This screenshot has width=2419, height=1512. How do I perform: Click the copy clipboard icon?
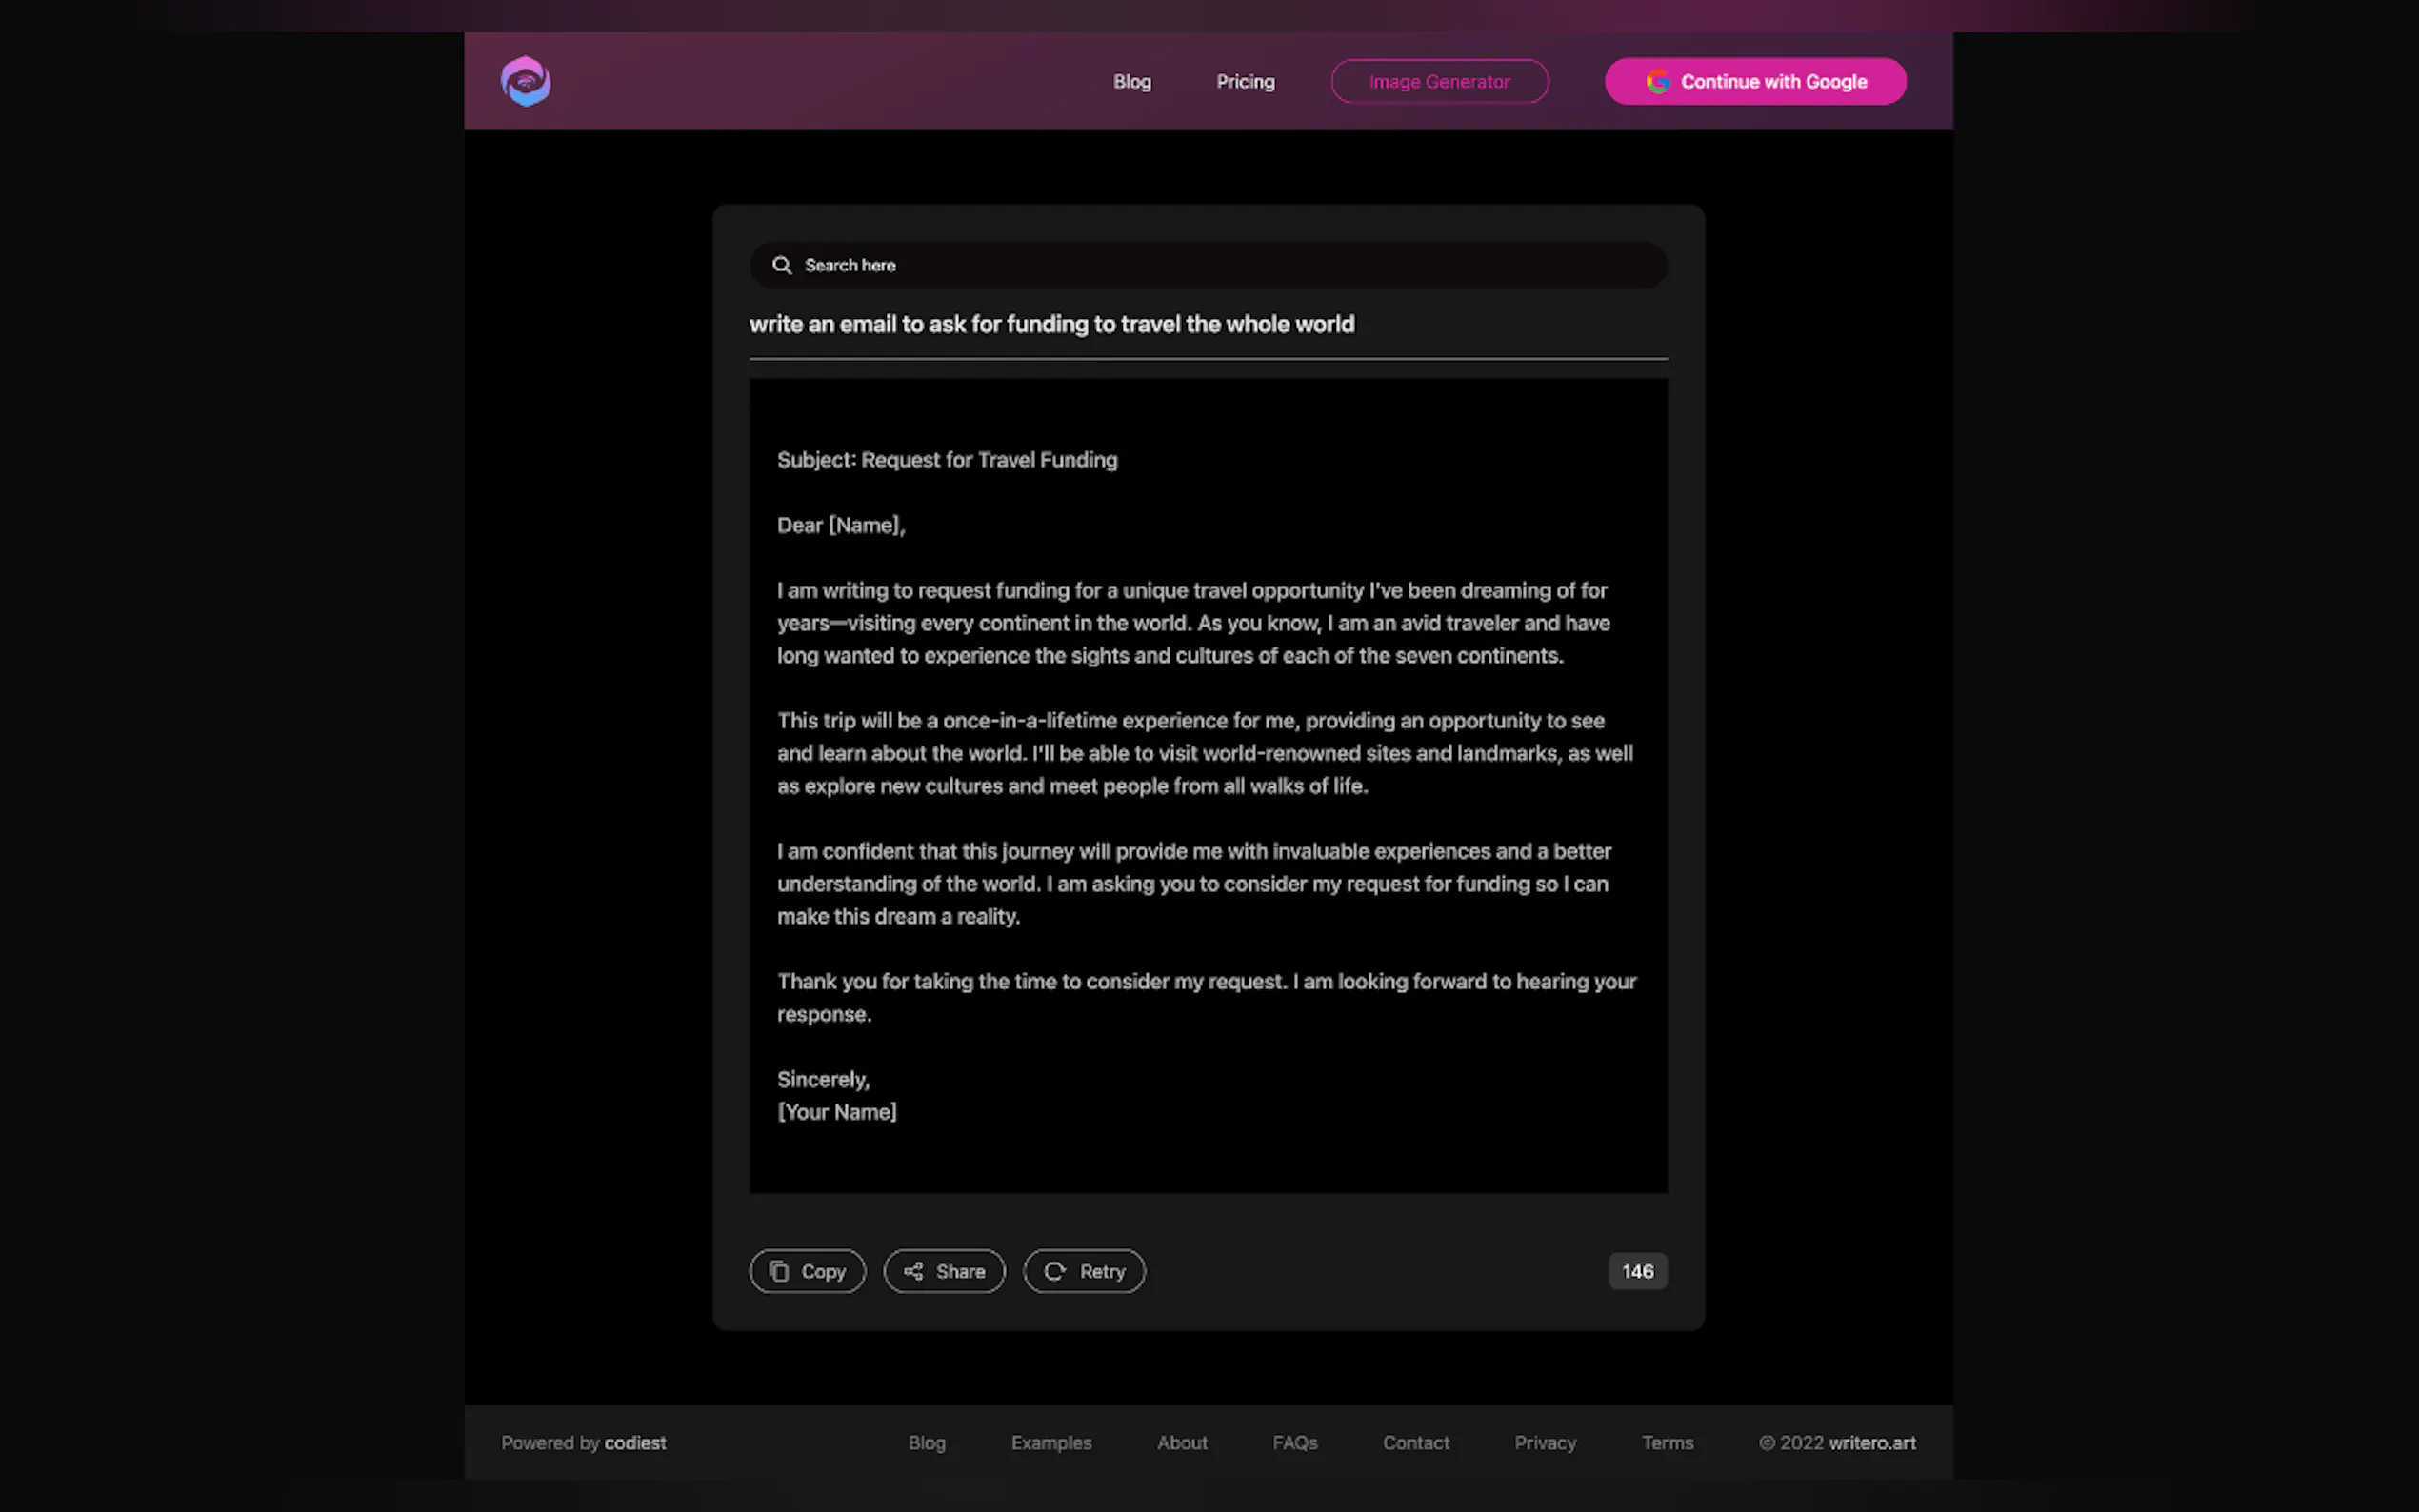pos(779,1271)
